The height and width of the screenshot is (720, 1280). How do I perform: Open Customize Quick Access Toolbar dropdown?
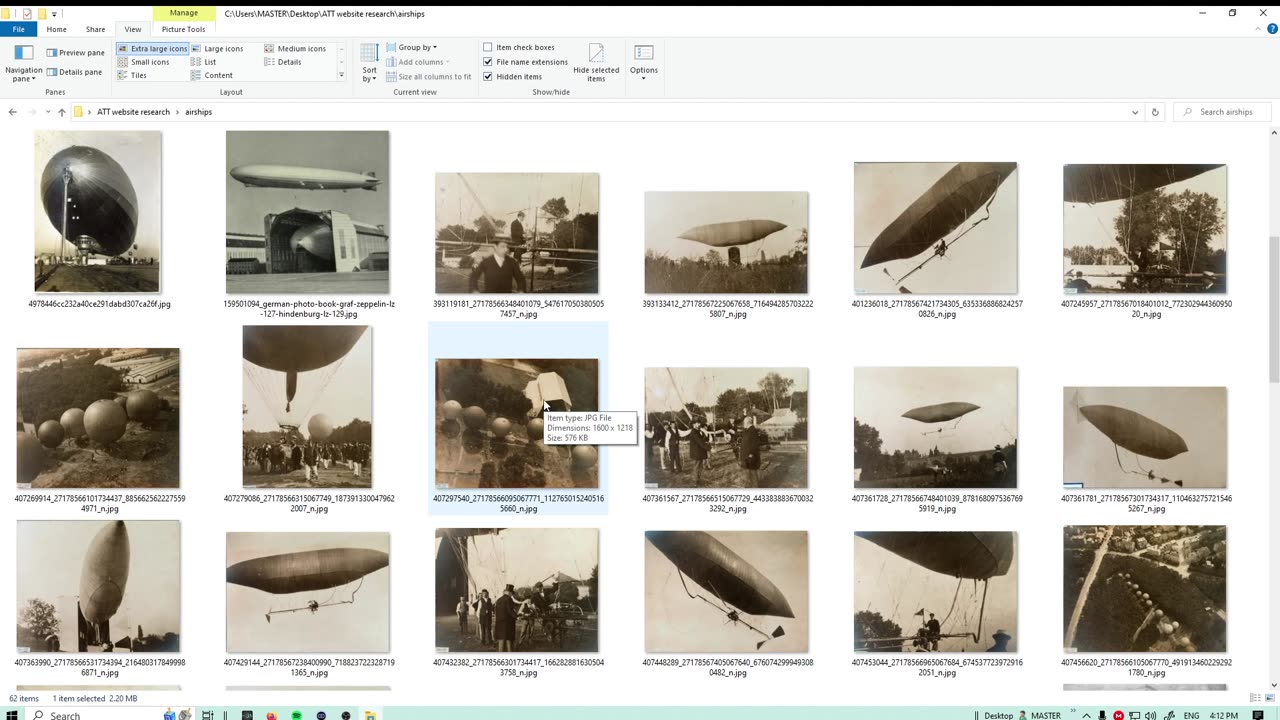pos(54,14)
